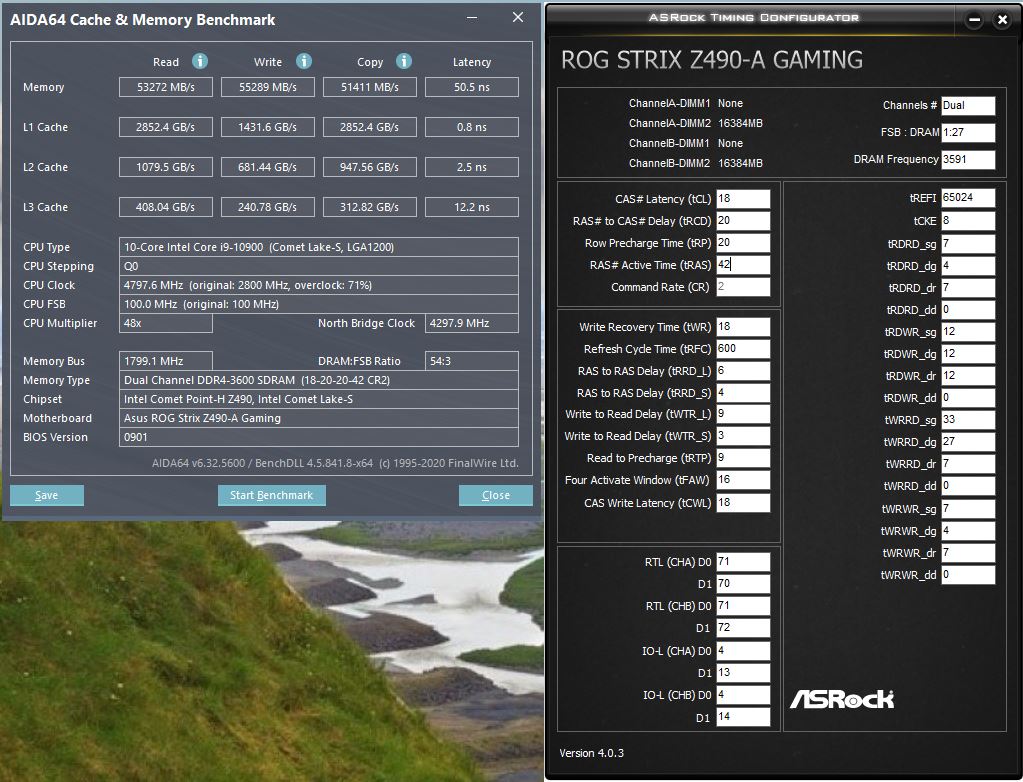Click the Read to Precharge (tRTP) field
This screenshot has width=1023, height=782.
(x=743, y=458)
